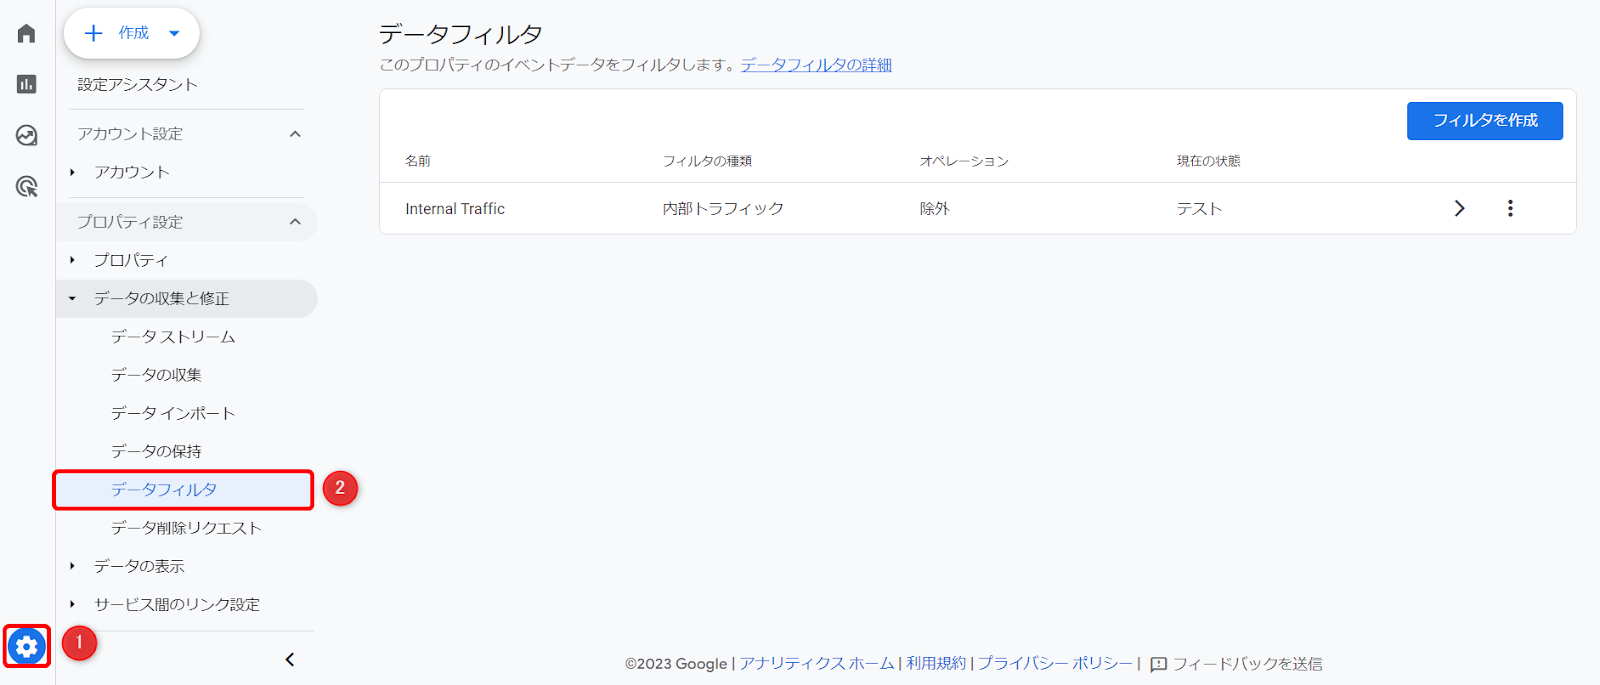Open the データフィルタの詳細 link

point(816,65)
